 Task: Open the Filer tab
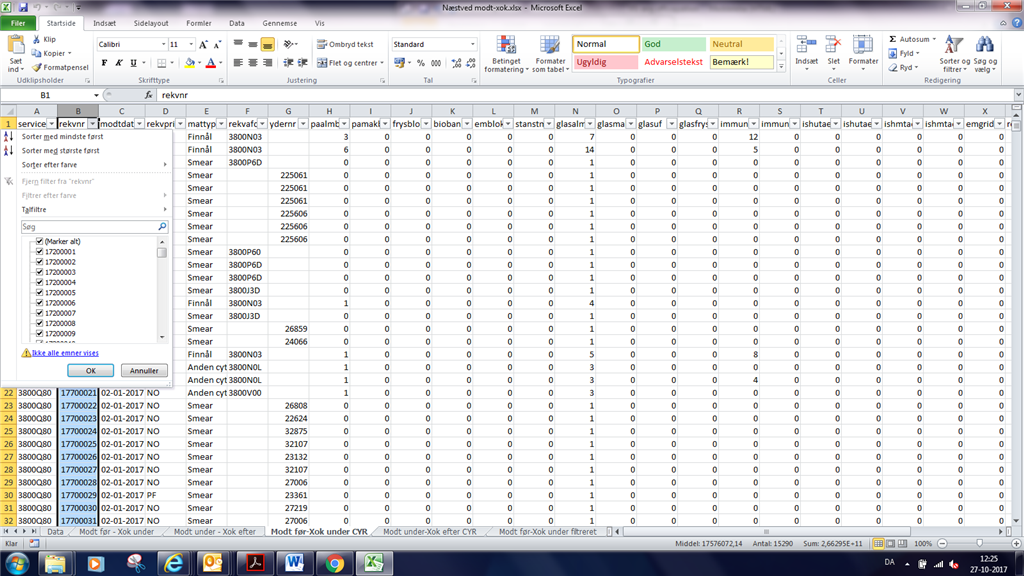coord(18,24)
